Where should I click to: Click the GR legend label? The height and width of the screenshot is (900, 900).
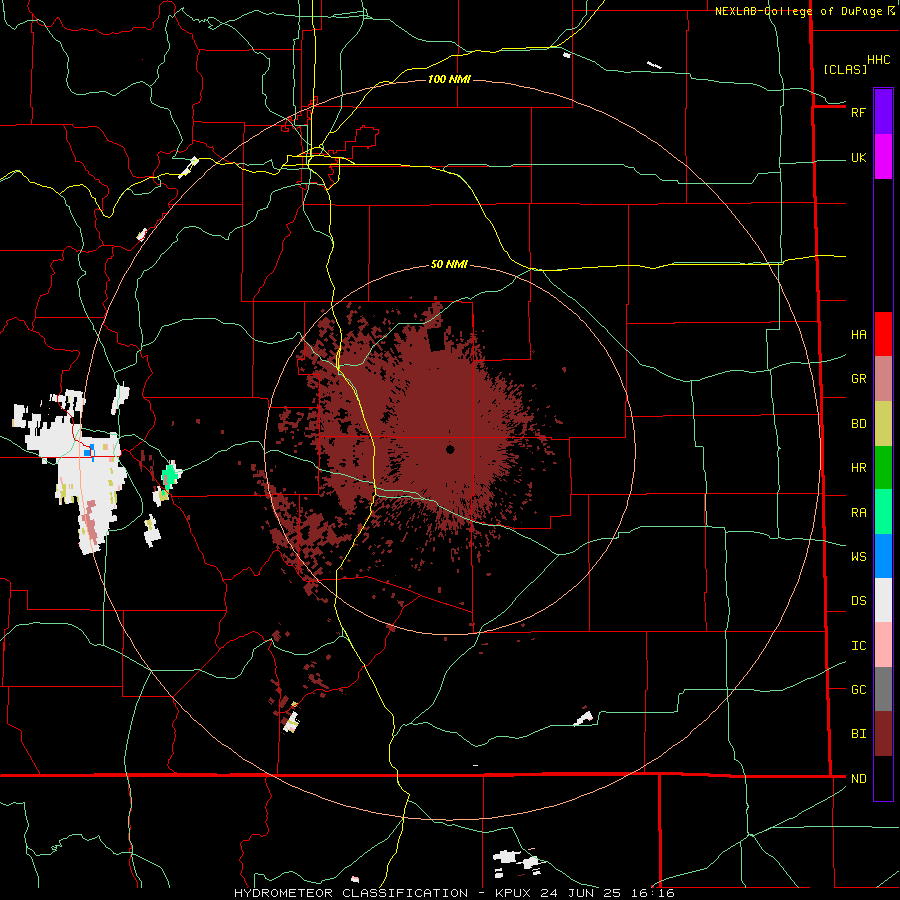pos(858,379)
